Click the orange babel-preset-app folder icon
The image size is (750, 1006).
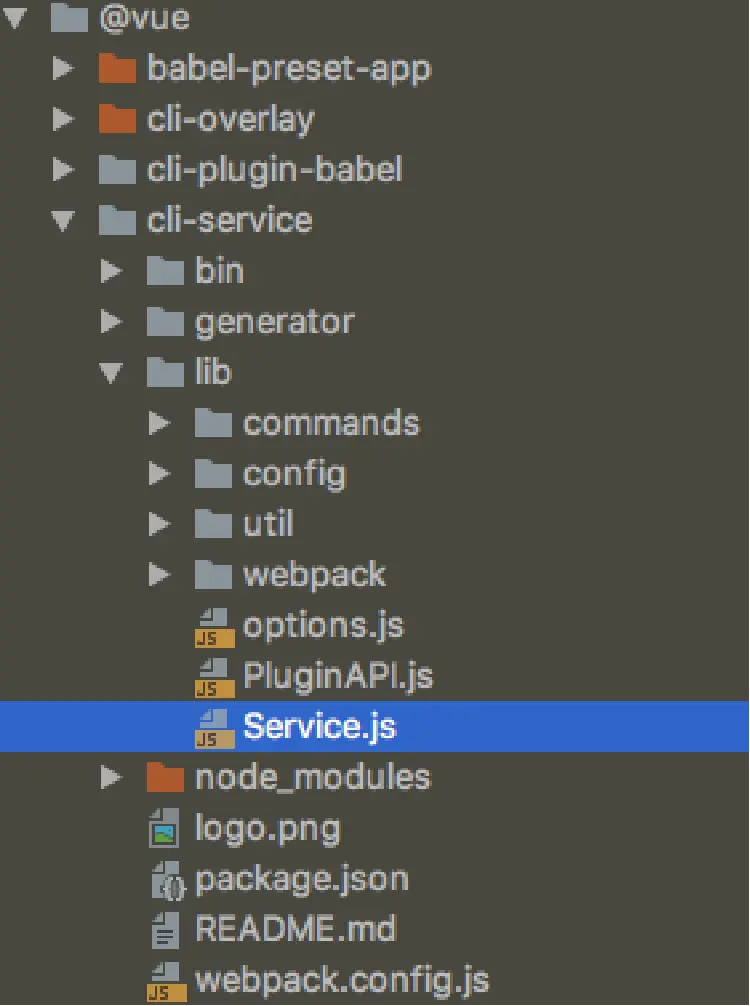tap(117, 68)
